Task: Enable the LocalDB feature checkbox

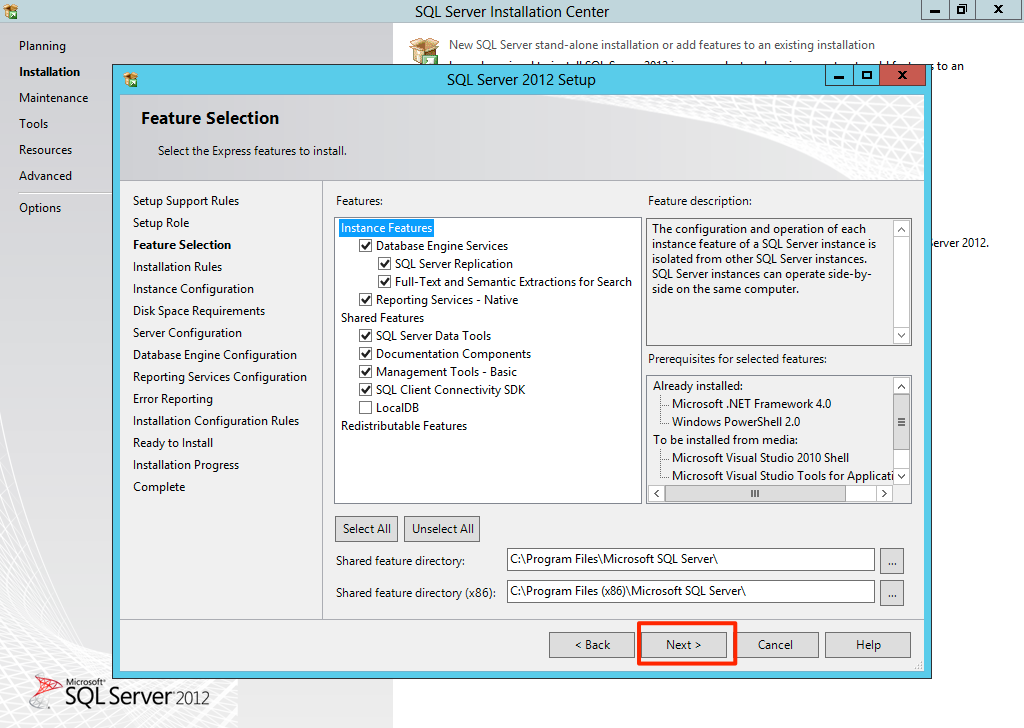Action: tap(366, 407)
